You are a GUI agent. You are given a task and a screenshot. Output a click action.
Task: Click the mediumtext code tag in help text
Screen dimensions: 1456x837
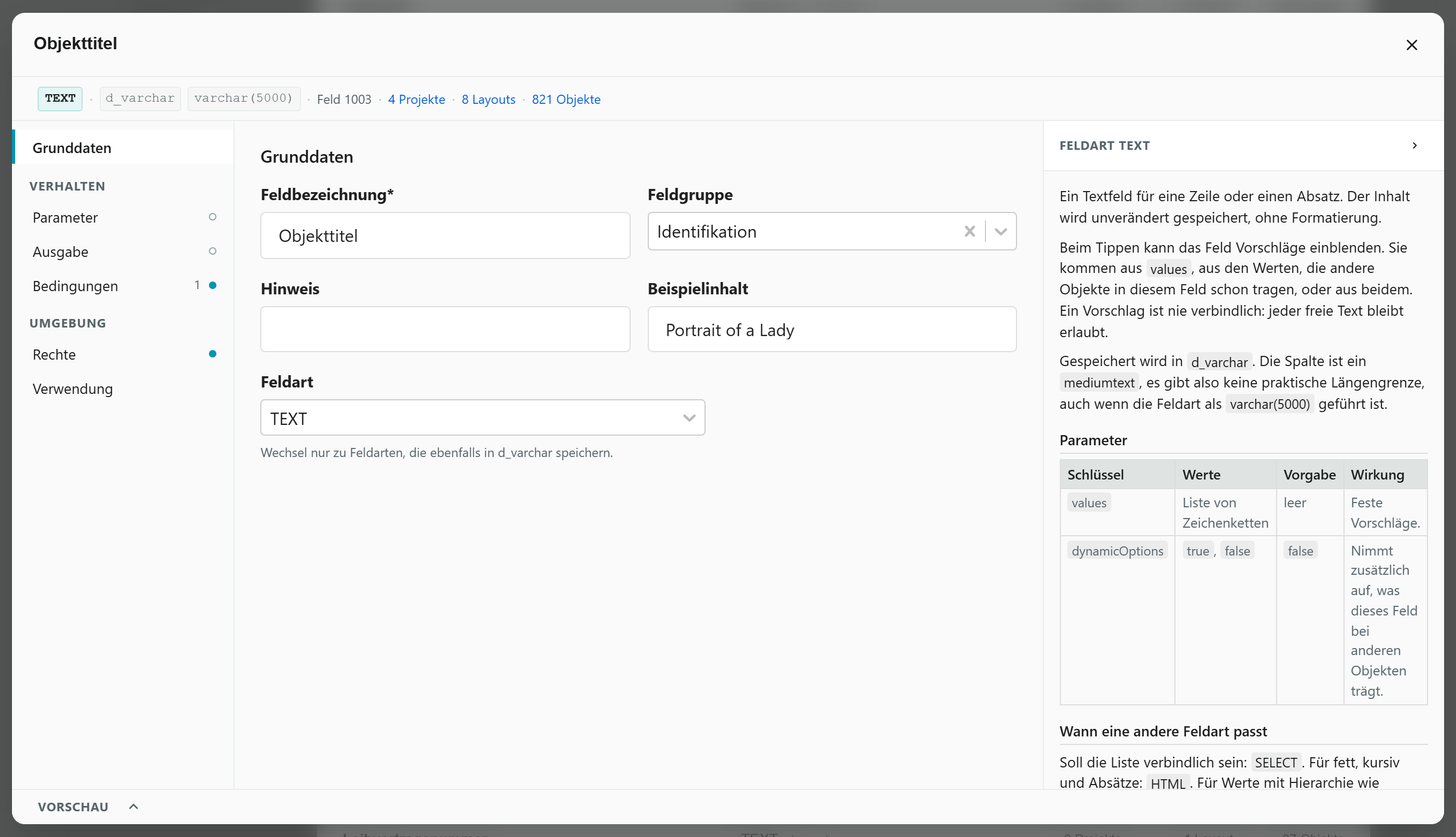tap(1099, 383)
